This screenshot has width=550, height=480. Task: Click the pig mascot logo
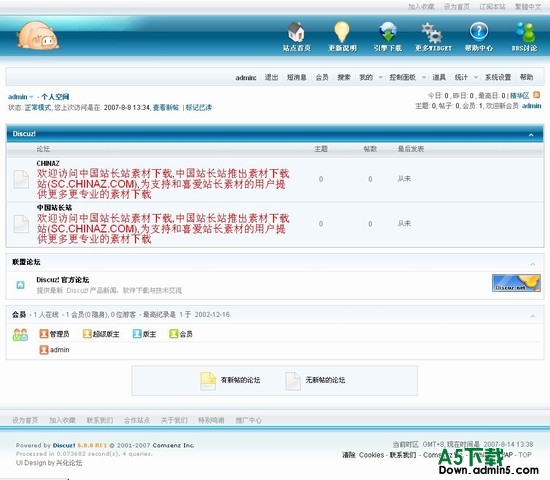(x=38, y=35)
